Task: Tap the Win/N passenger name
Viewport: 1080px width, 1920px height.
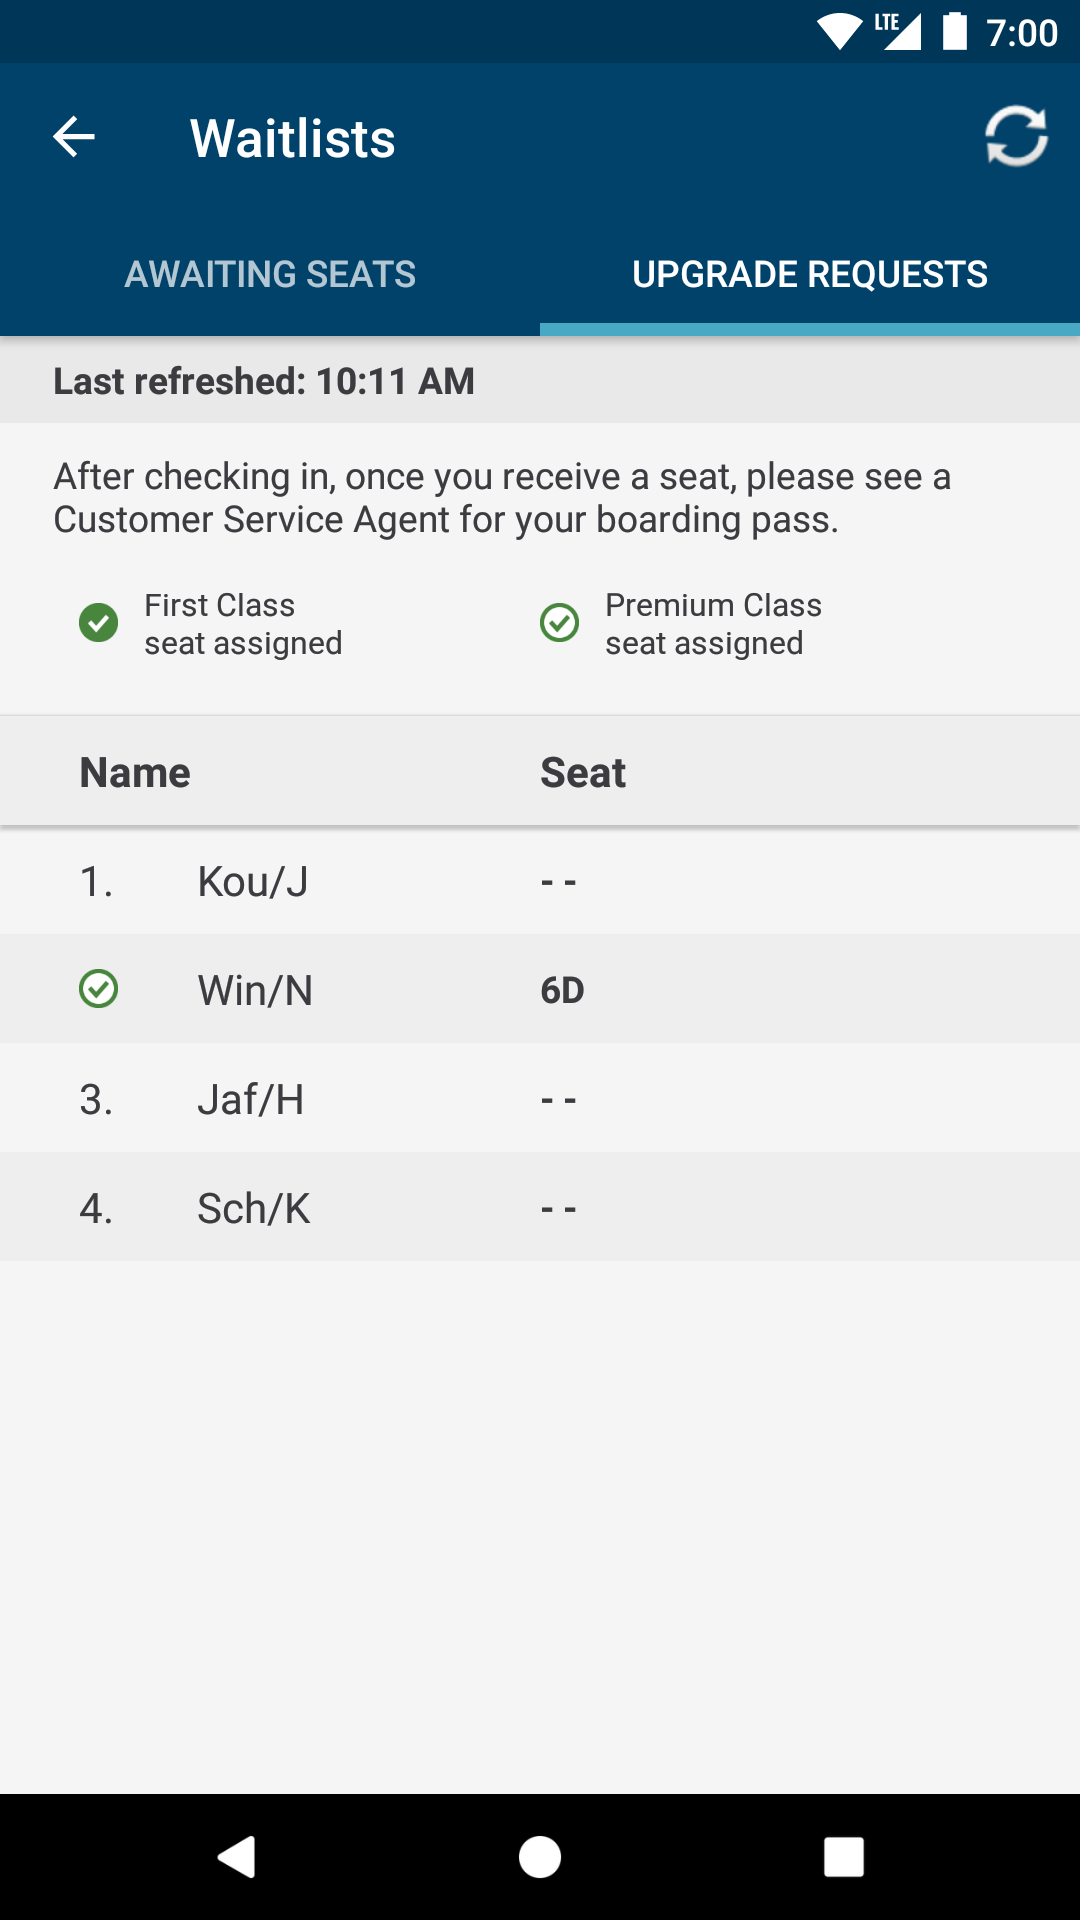Action: tap(255, 991)
